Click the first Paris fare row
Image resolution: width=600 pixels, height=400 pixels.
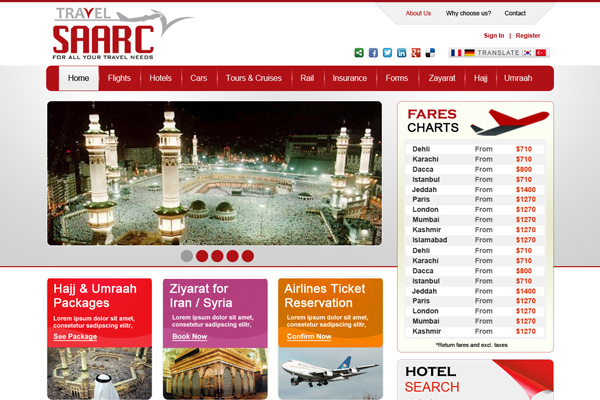[475, 199]
